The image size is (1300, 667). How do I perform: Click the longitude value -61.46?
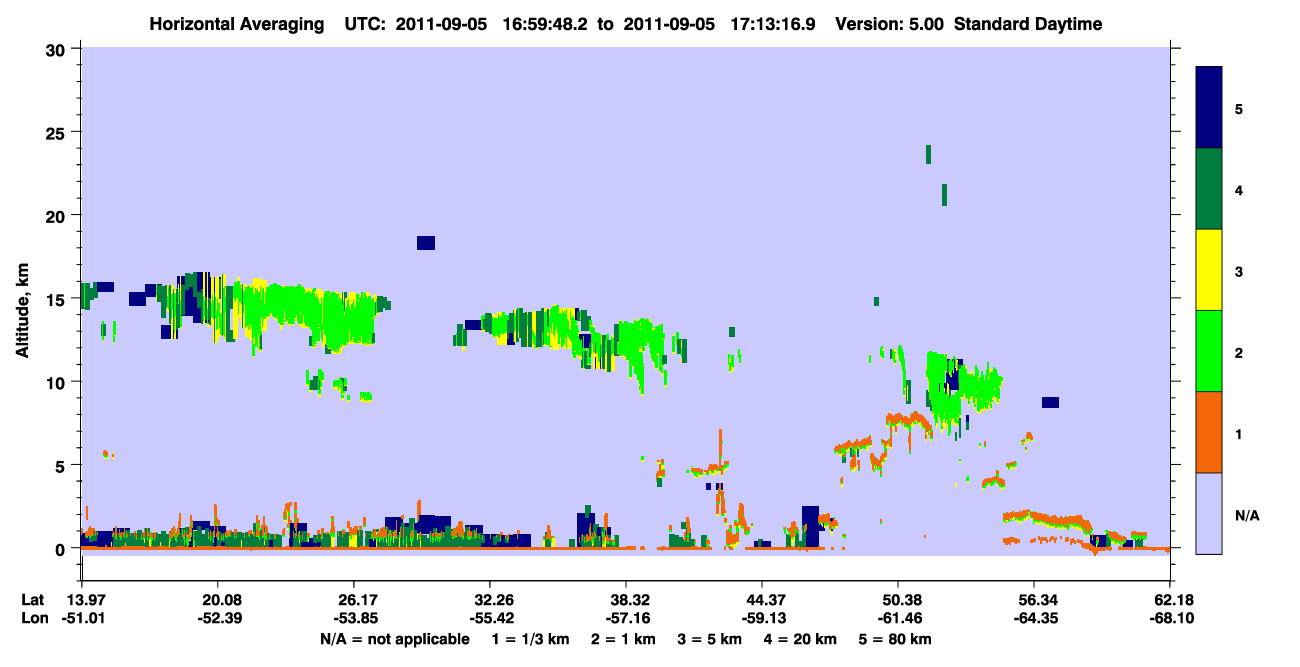tap(898, 618)
